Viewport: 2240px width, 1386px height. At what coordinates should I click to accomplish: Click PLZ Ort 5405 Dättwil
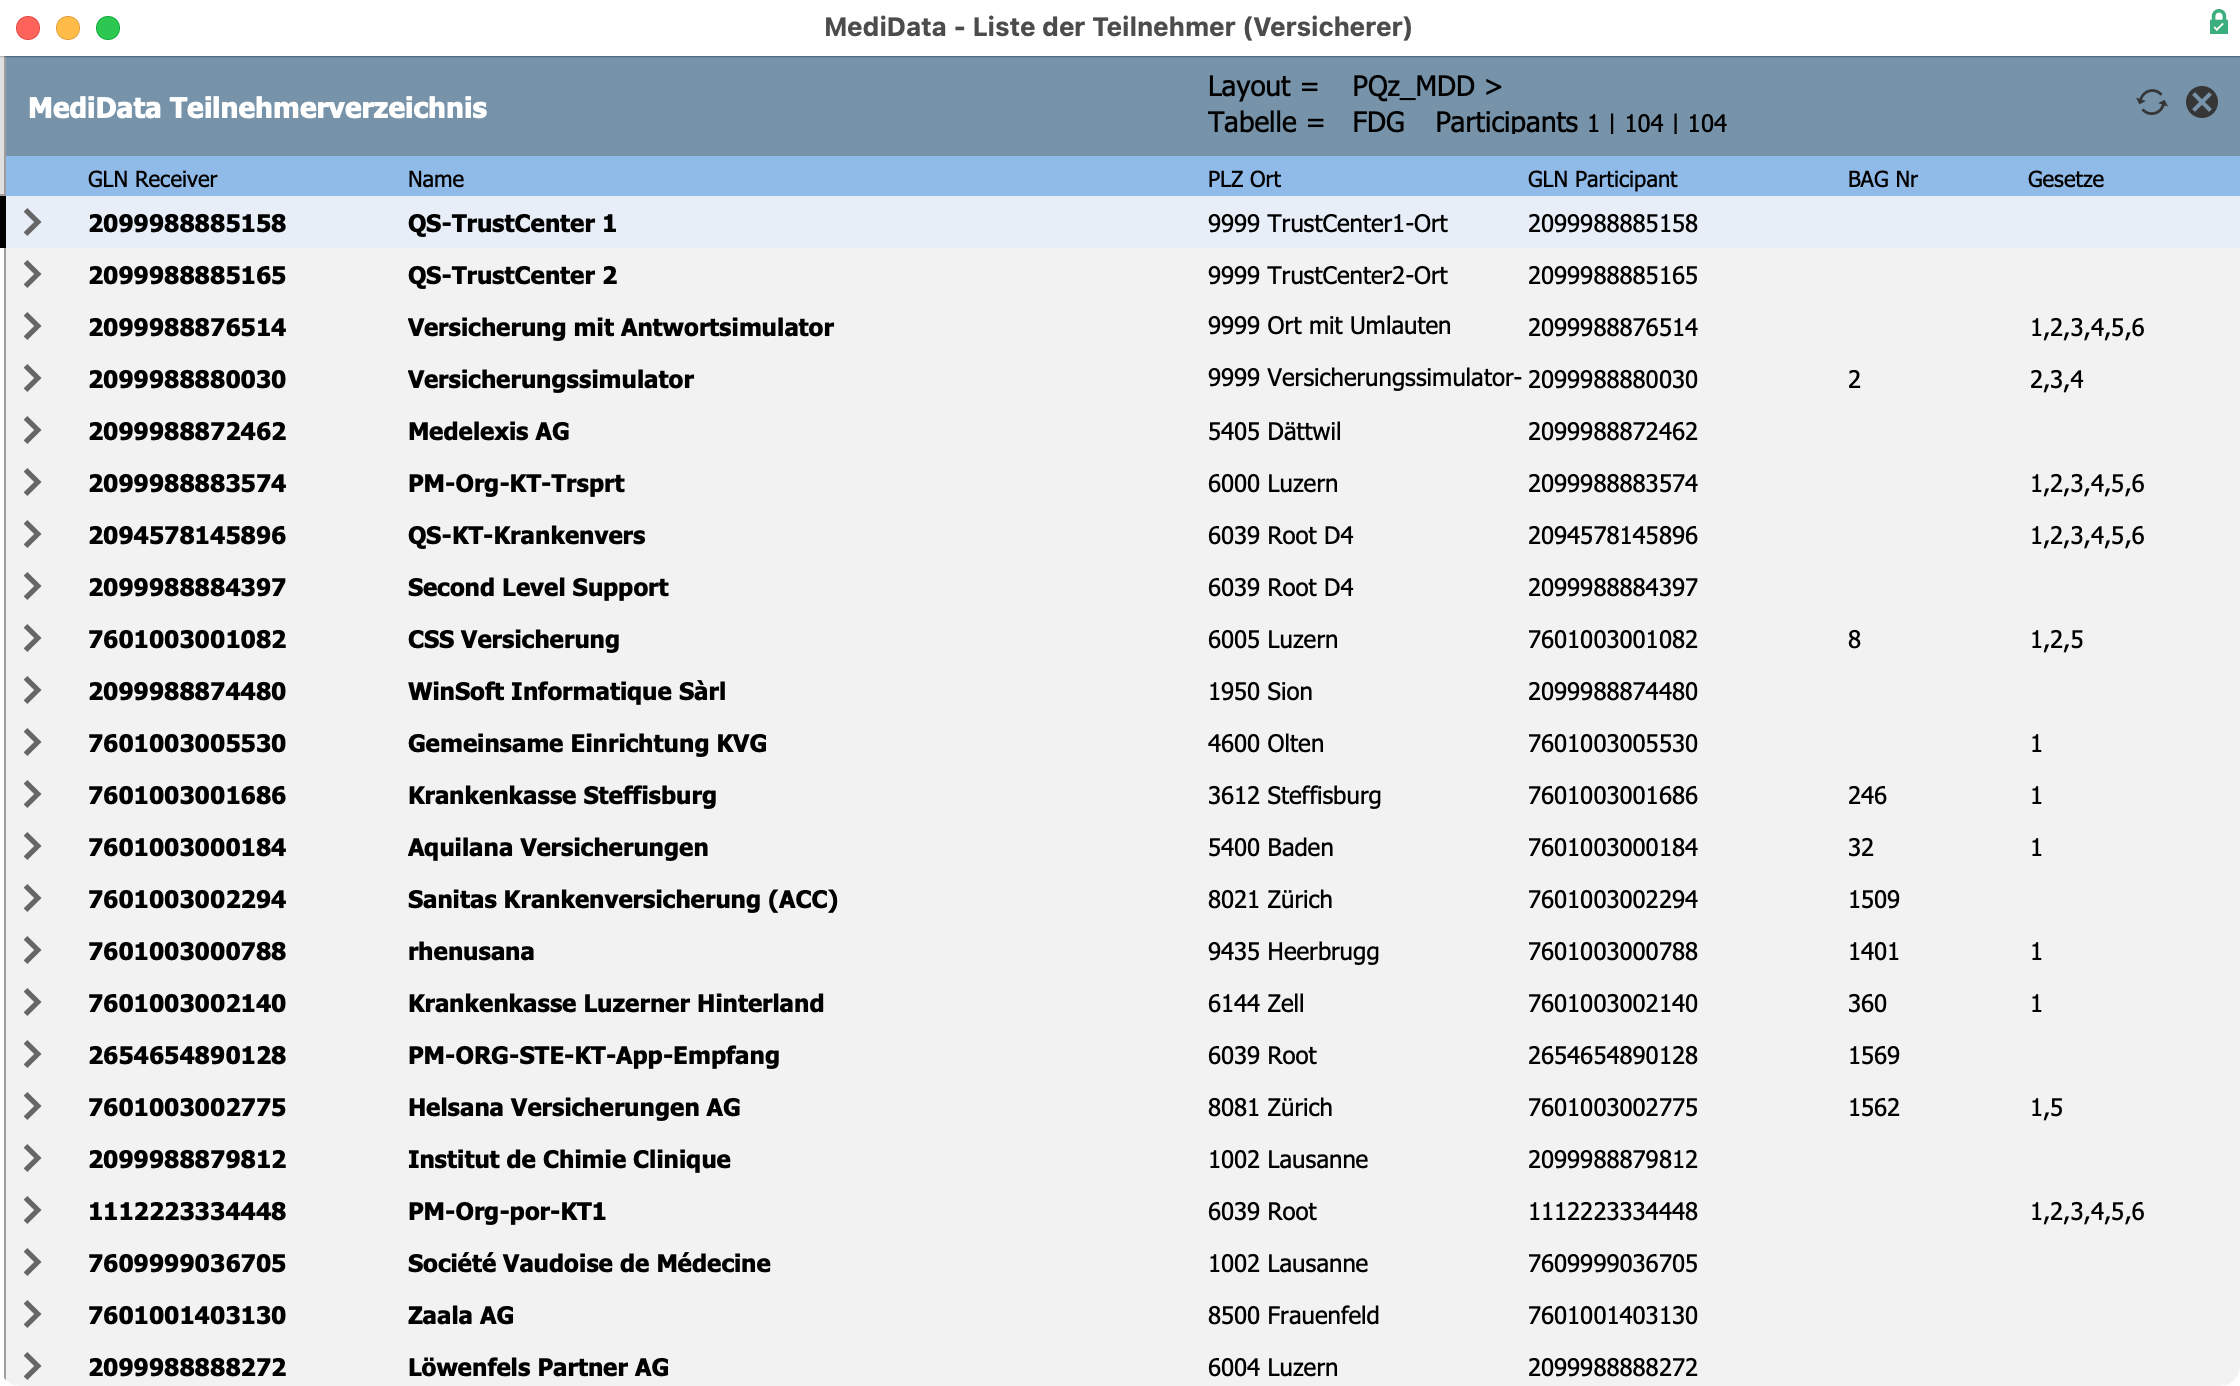tap(1274, 431)
